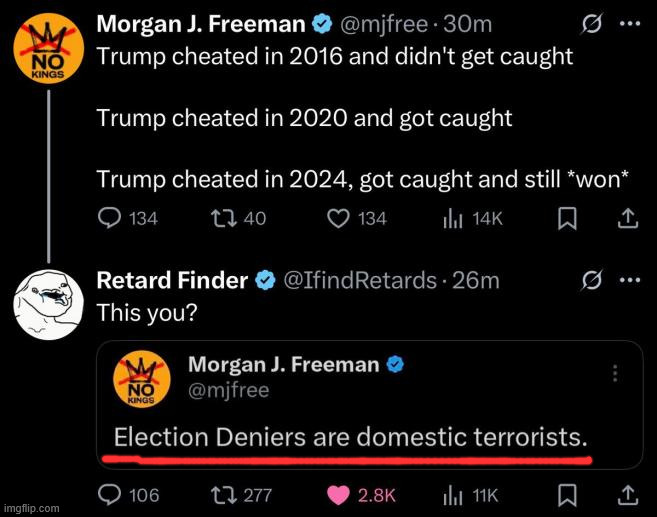This screenshot has width=657, height=517.
Task: Share the reply tweet via share icon
Action: click(628, 496)
